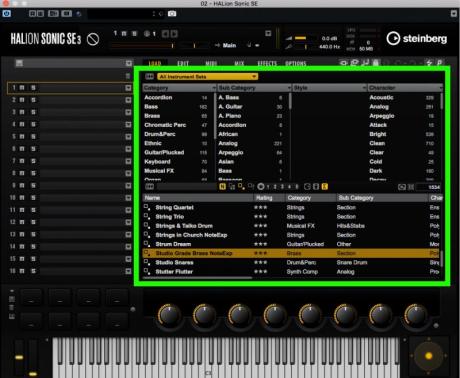The width and height of the screenshot is (460, 378).
Task: Switch to the OPTIONS tab
Action: click(x=296, y=63)
